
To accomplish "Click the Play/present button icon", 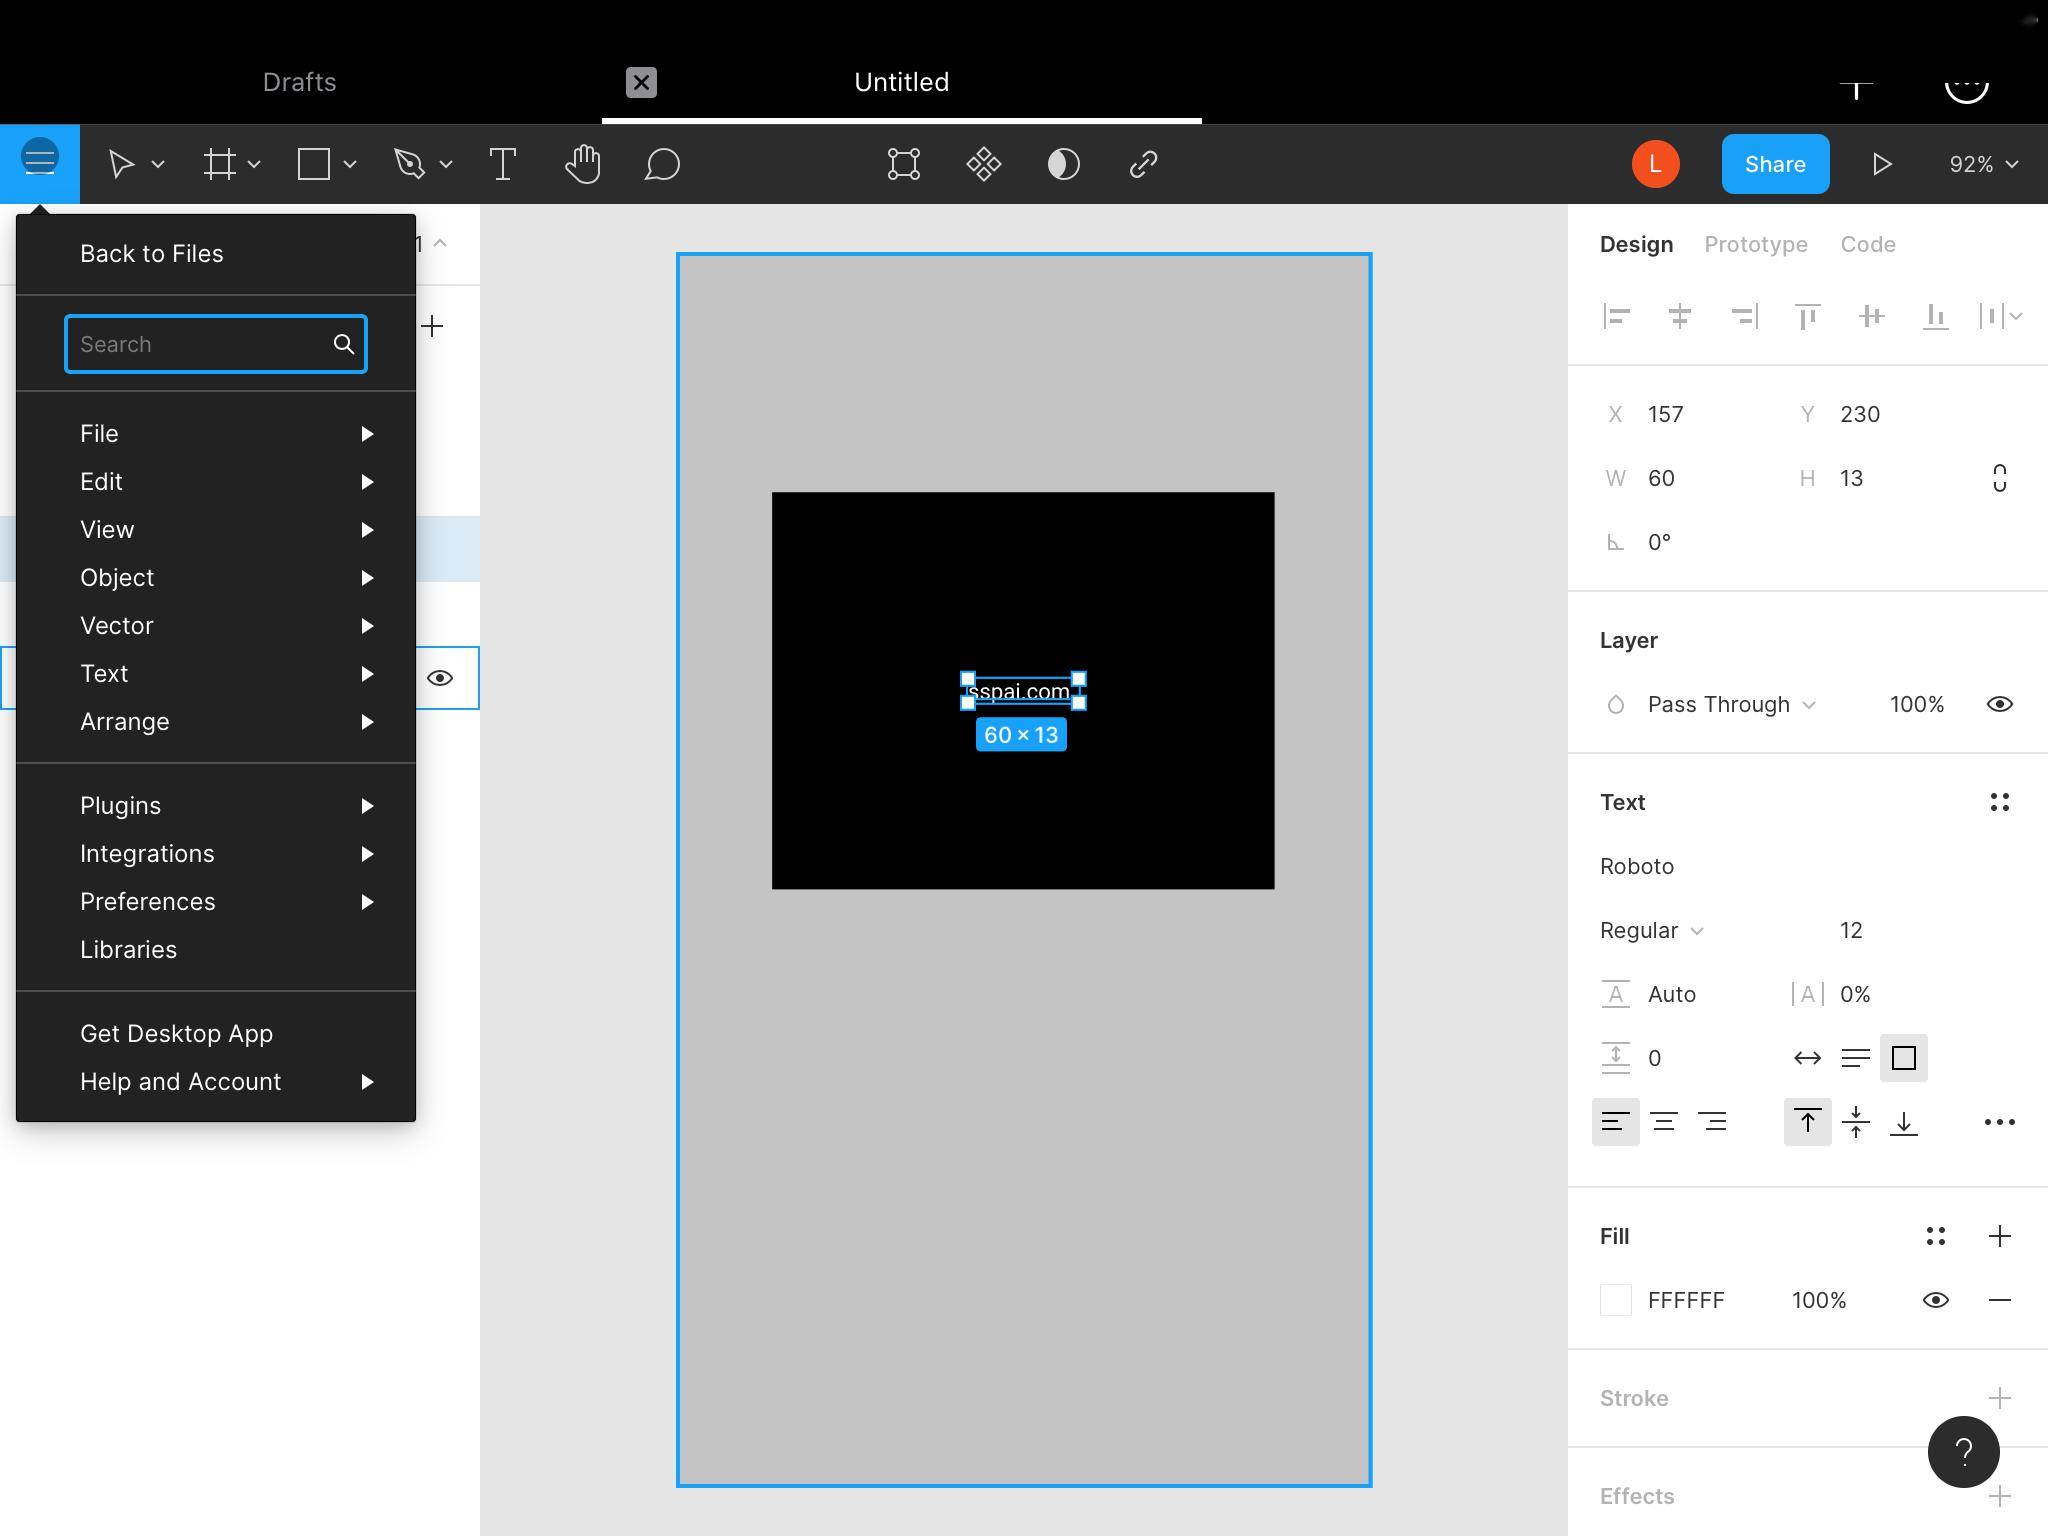I will pos(1882,163).
